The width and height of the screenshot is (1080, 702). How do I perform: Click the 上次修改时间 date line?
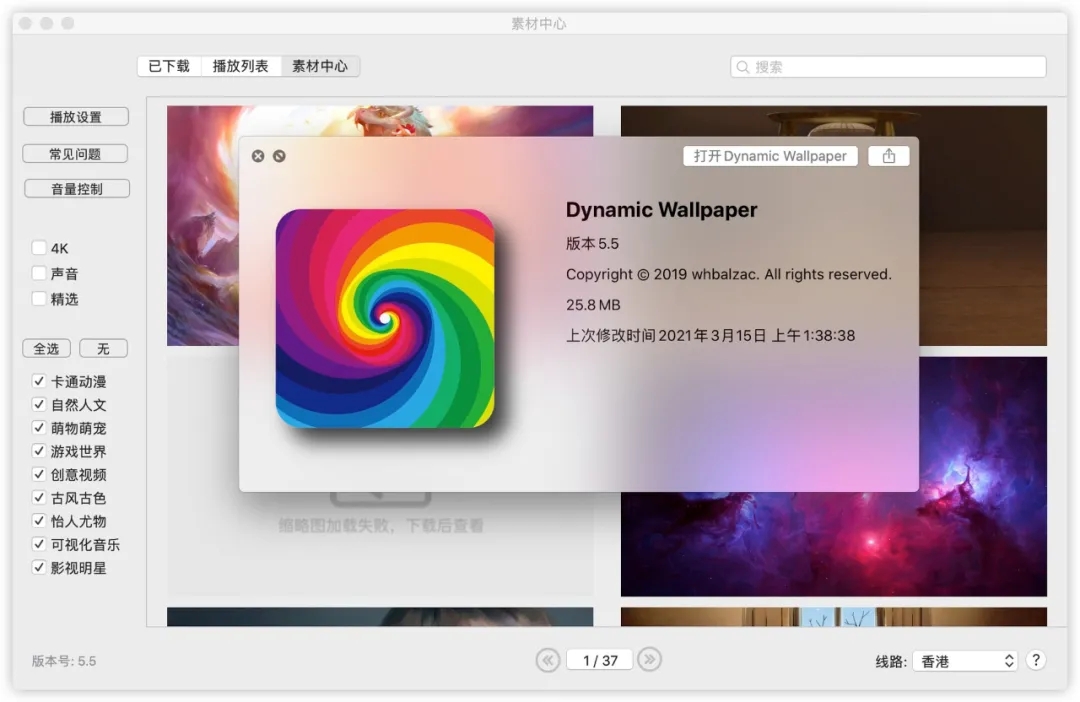[x=710, y=335]
